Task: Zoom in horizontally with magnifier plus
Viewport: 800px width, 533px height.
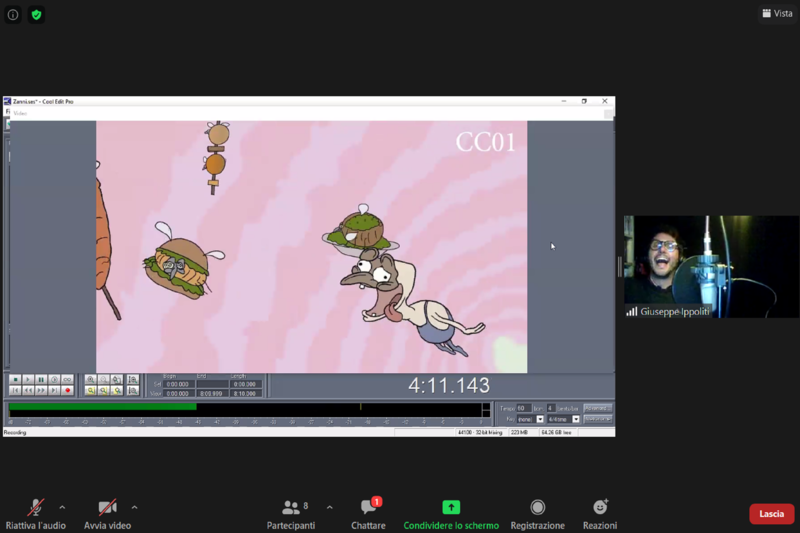Action: click(90, 379)
